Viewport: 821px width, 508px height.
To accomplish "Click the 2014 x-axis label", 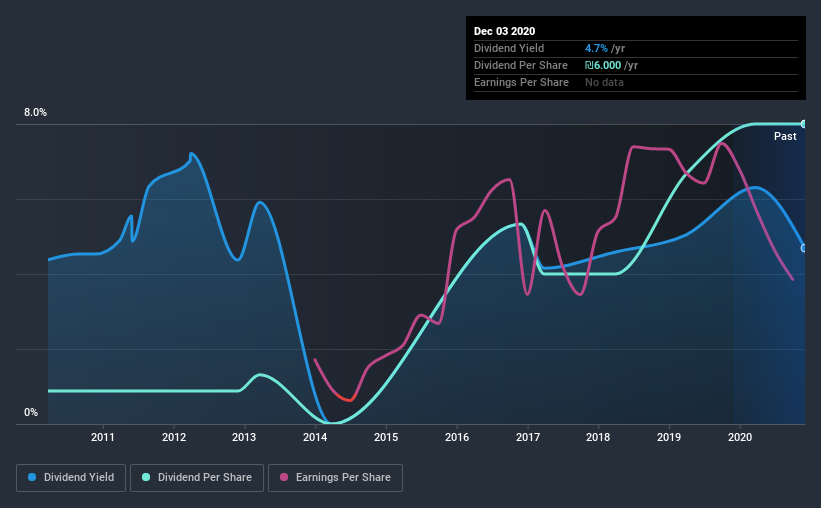I will pos(315,437).
